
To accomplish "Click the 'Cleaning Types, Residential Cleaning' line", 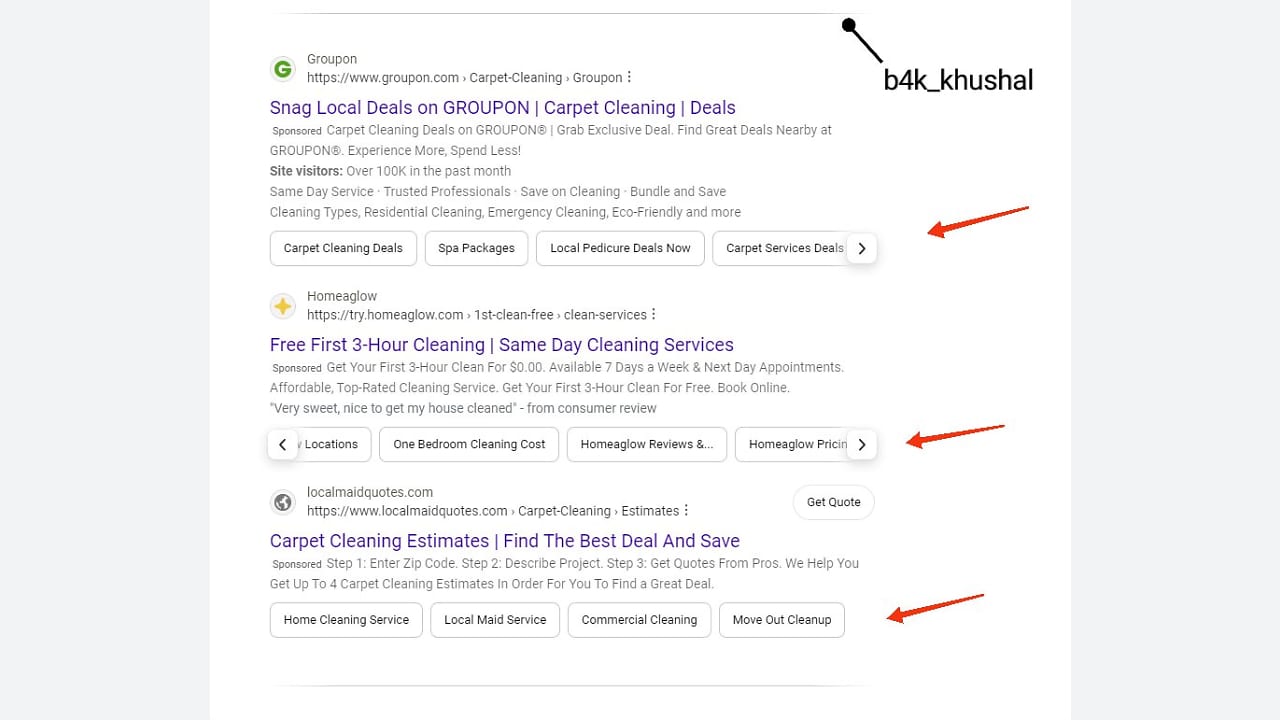I will (505, 212).
